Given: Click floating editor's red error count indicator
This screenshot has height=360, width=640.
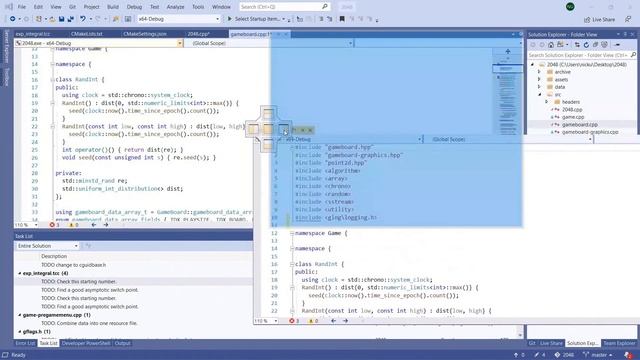Looking at the screenshot, I should (x=294, y=321).
